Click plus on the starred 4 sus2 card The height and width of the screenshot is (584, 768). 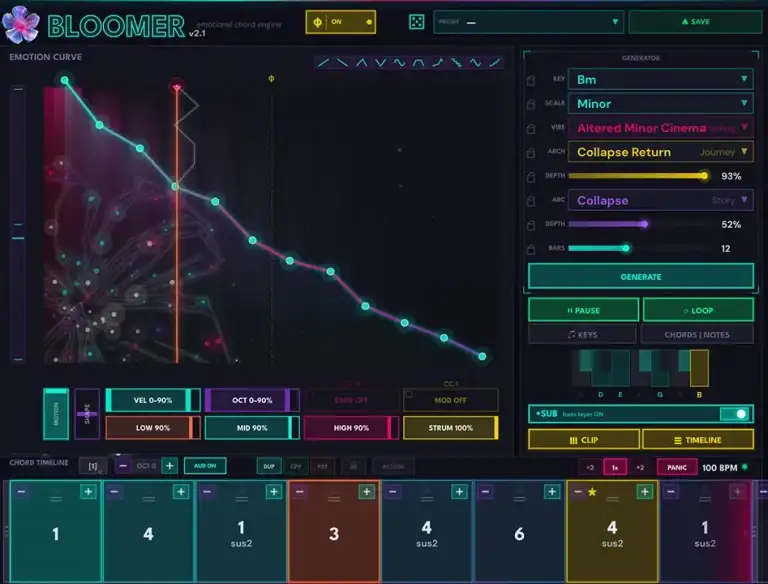point(645,491)
